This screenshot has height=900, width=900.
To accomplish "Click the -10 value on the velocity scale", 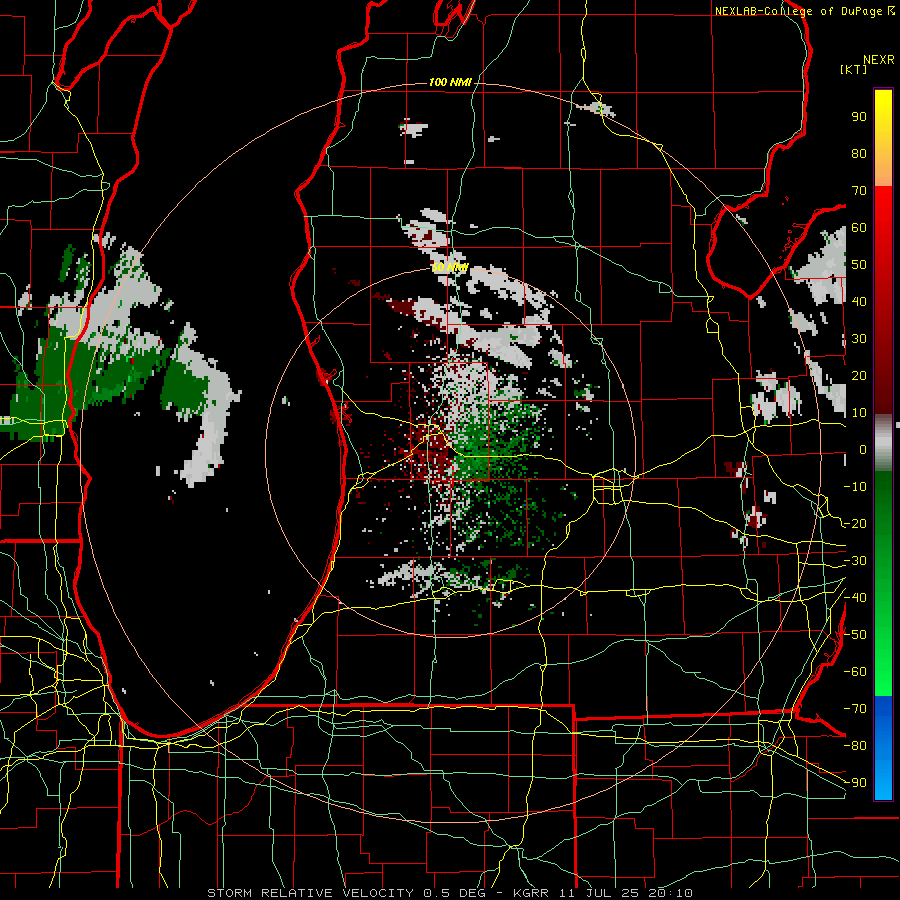I will point(855,487).
